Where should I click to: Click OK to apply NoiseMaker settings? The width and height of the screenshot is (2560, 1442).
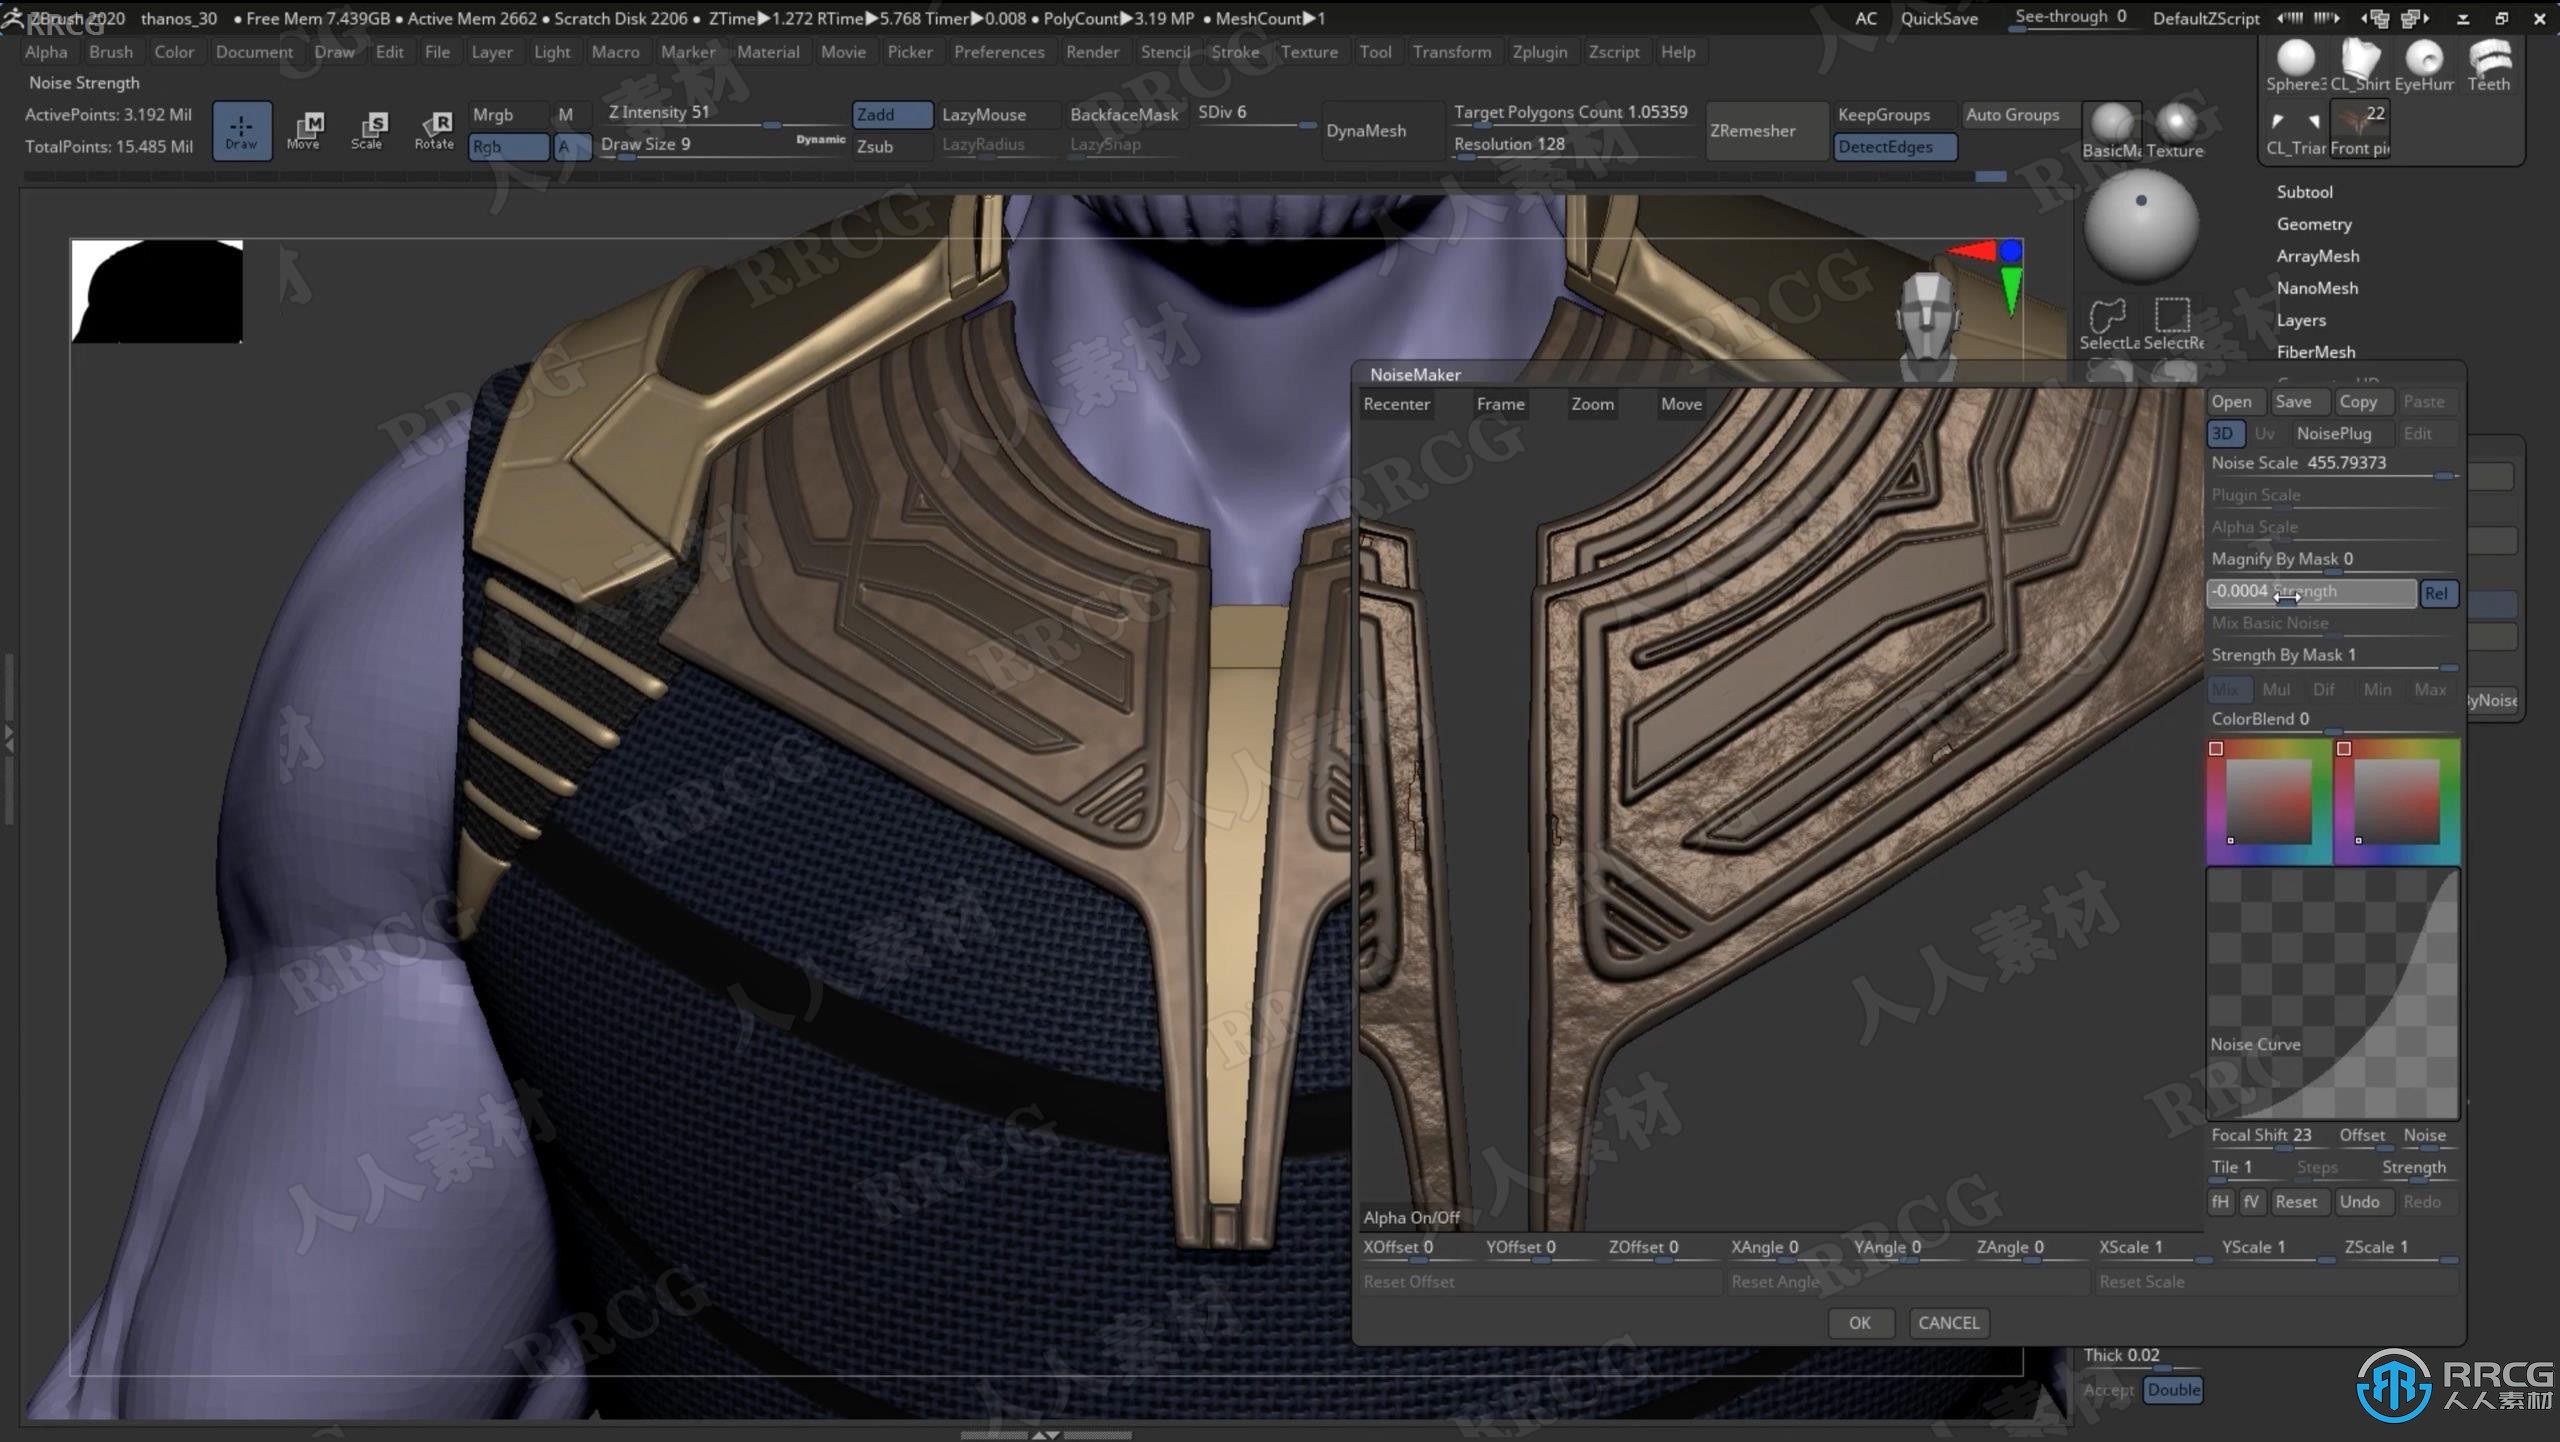pyautogui.click(x=1857, y=1322)
